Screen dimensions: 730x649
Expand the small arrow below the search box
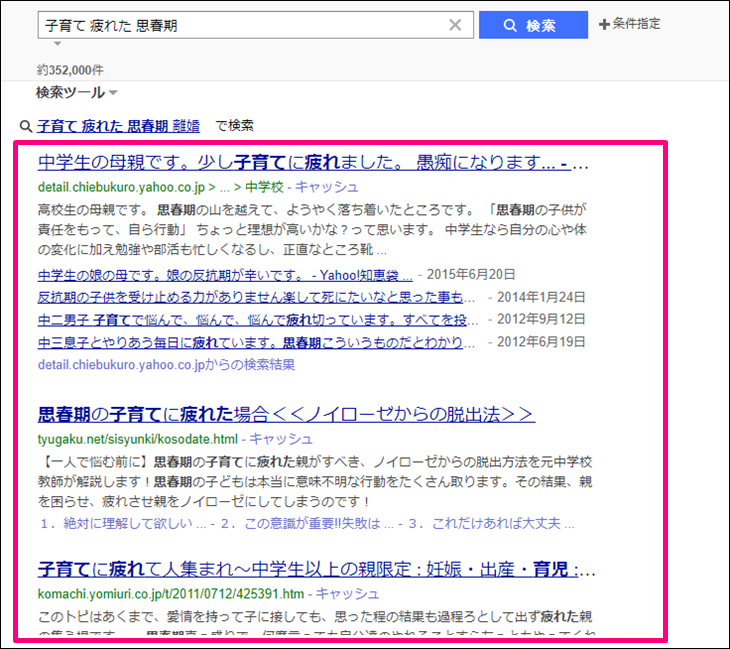click(57, 44)
